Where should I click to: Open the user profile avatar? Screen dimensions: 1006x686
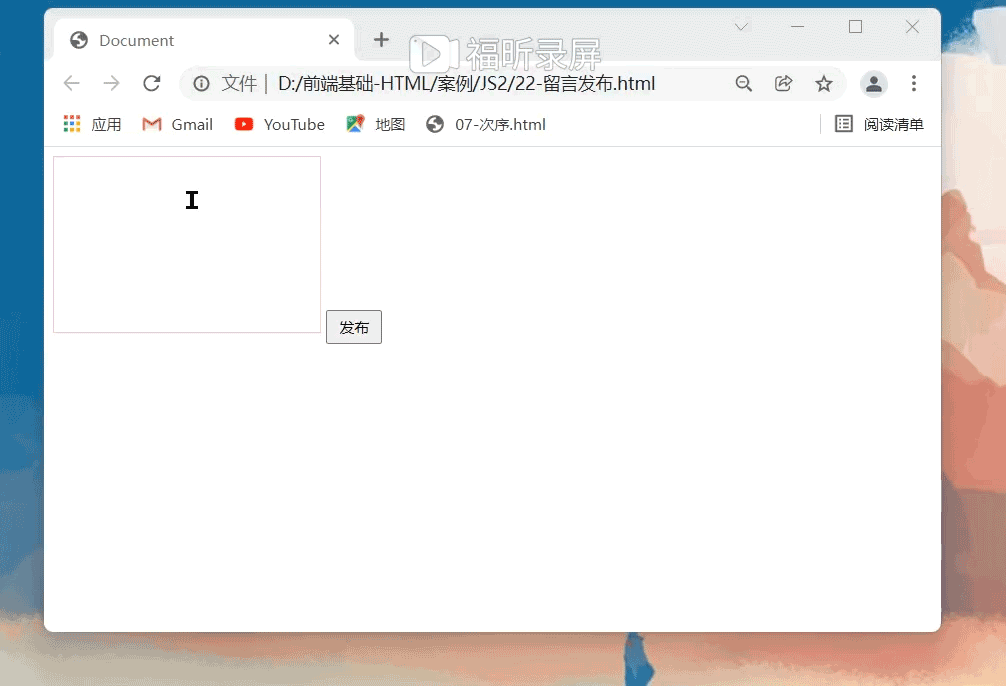[874, 84]
